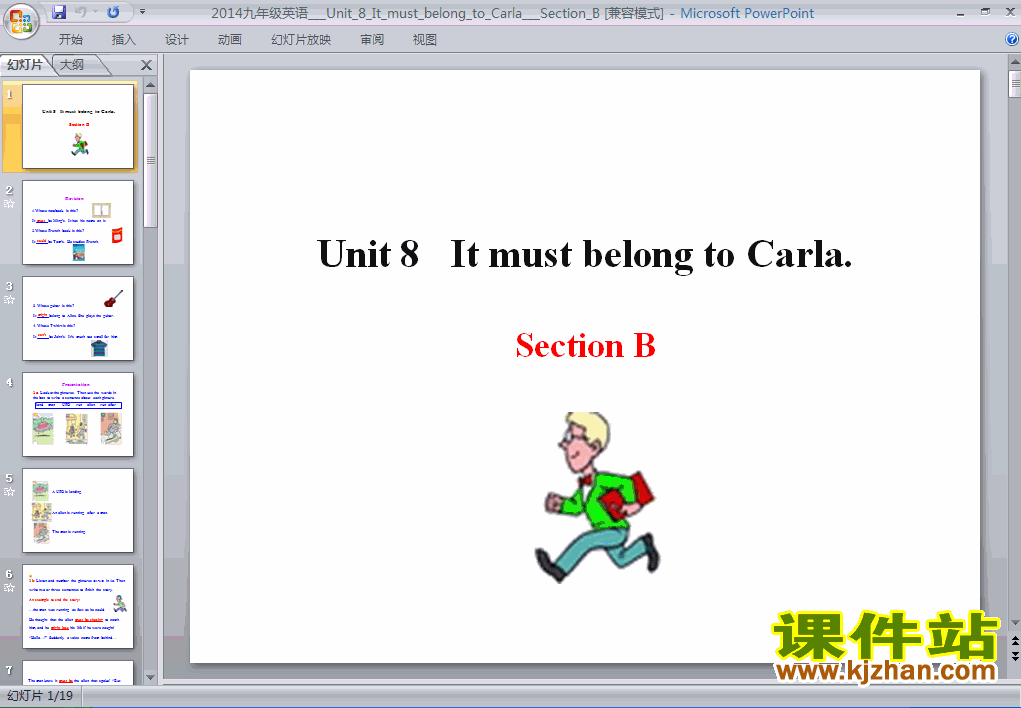
Task: Click animation star icon beside slide 5
Action: tap(9, 492)
